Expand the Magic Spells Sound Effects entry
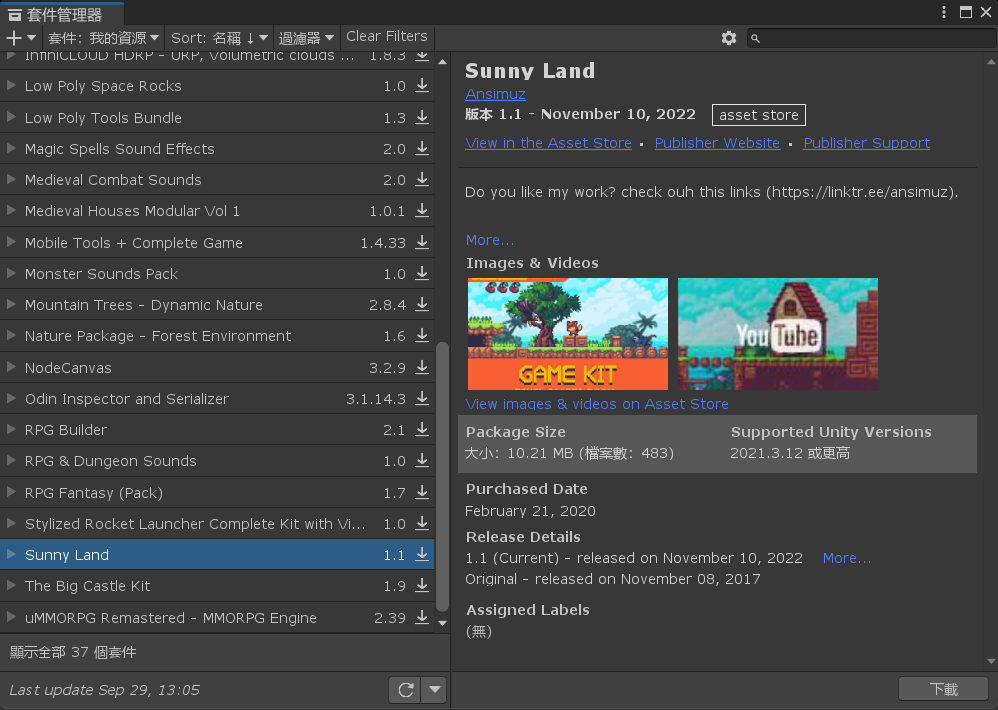 click(x=11, y=148)
